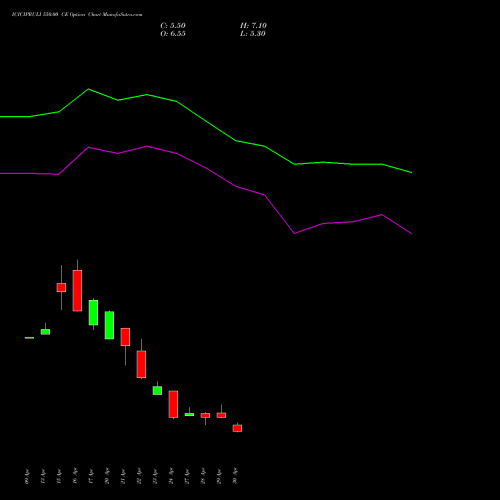Click the "28 Apr" date axis label

click(203, 477)
